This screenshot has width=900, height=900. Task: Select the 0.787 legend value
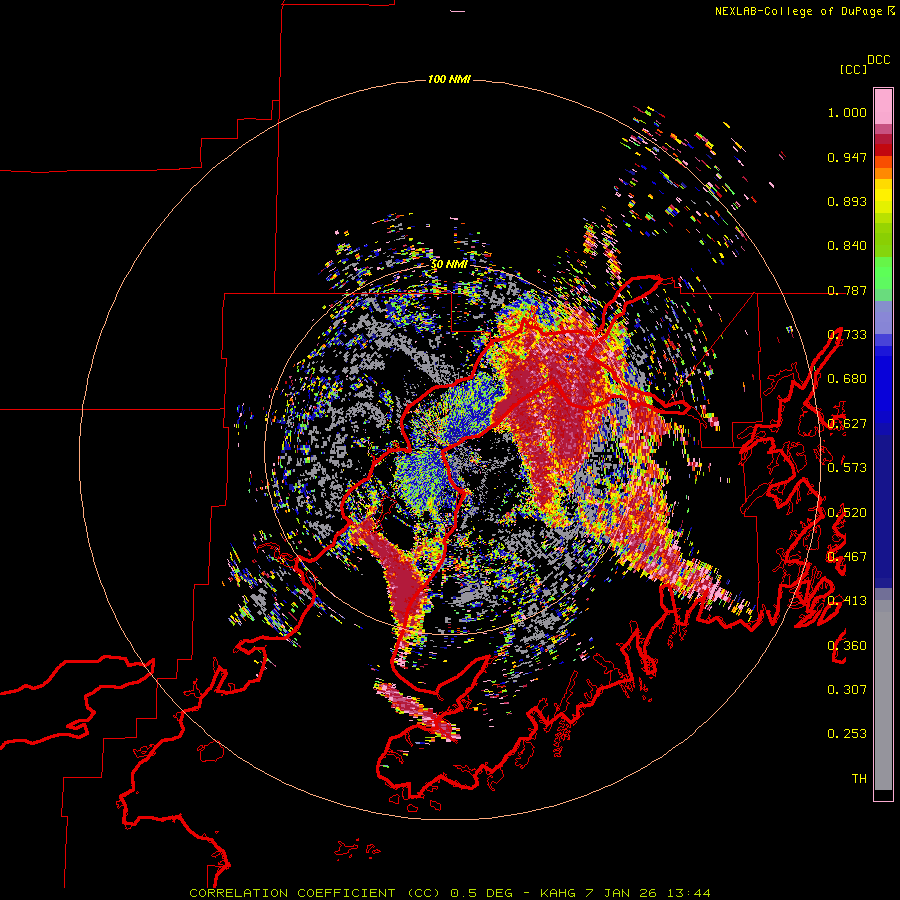847,290
